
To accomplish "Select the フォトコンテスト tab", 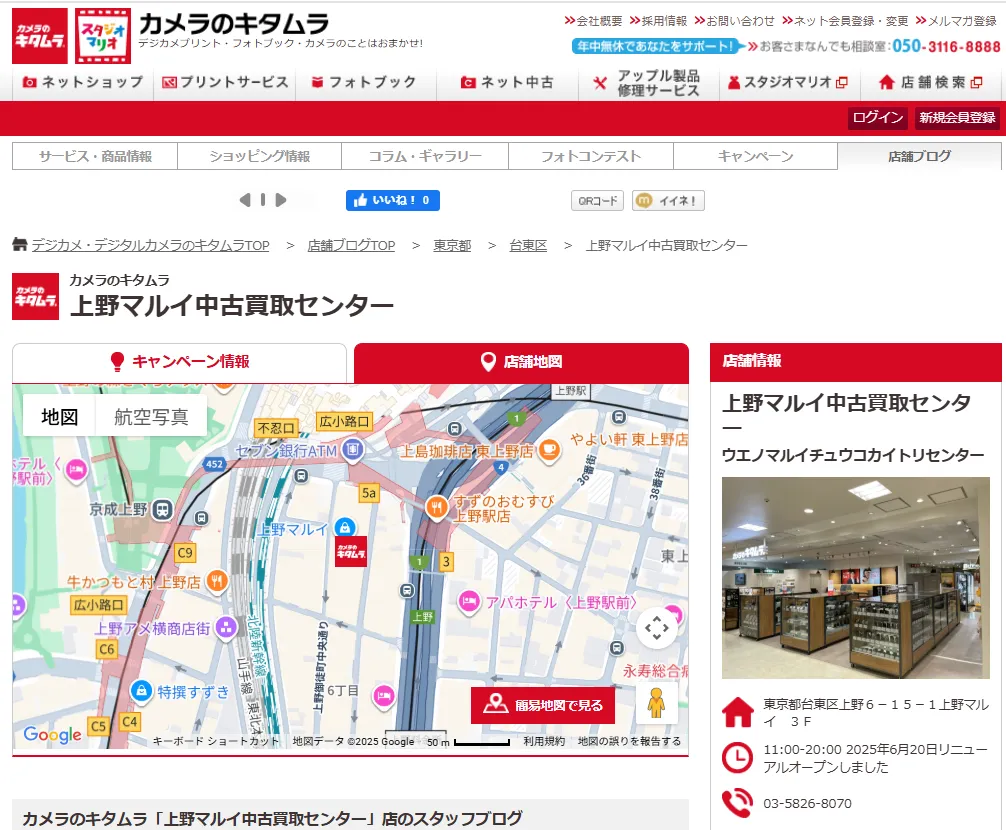I will [x=591, y=156].
